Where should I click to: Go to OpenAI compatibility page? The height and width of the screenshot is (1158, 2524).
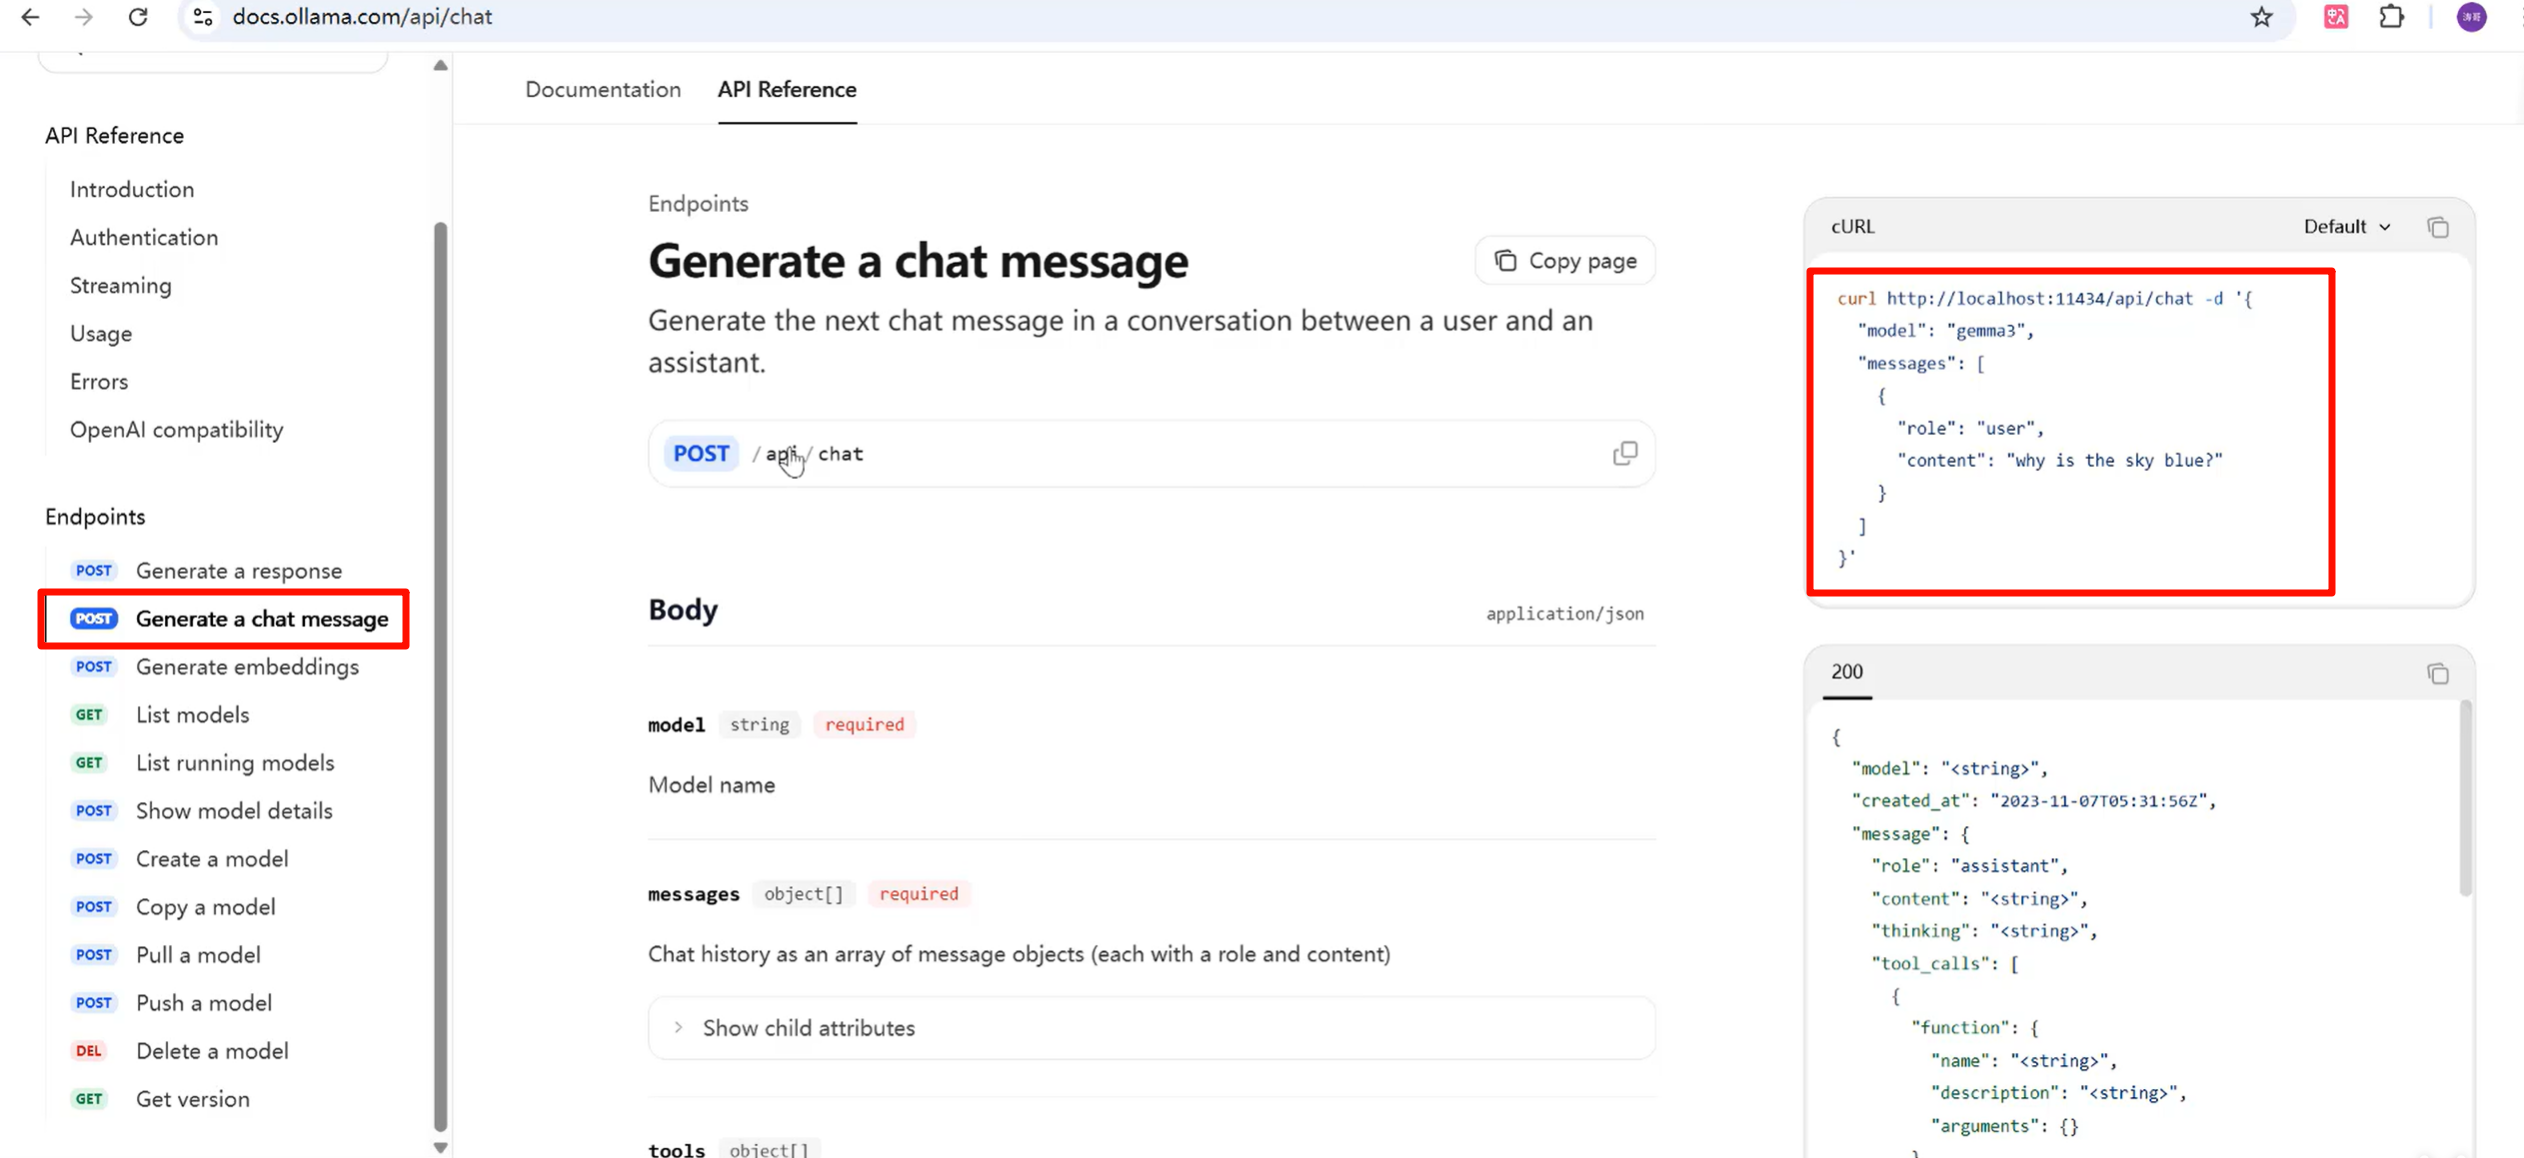176,430
